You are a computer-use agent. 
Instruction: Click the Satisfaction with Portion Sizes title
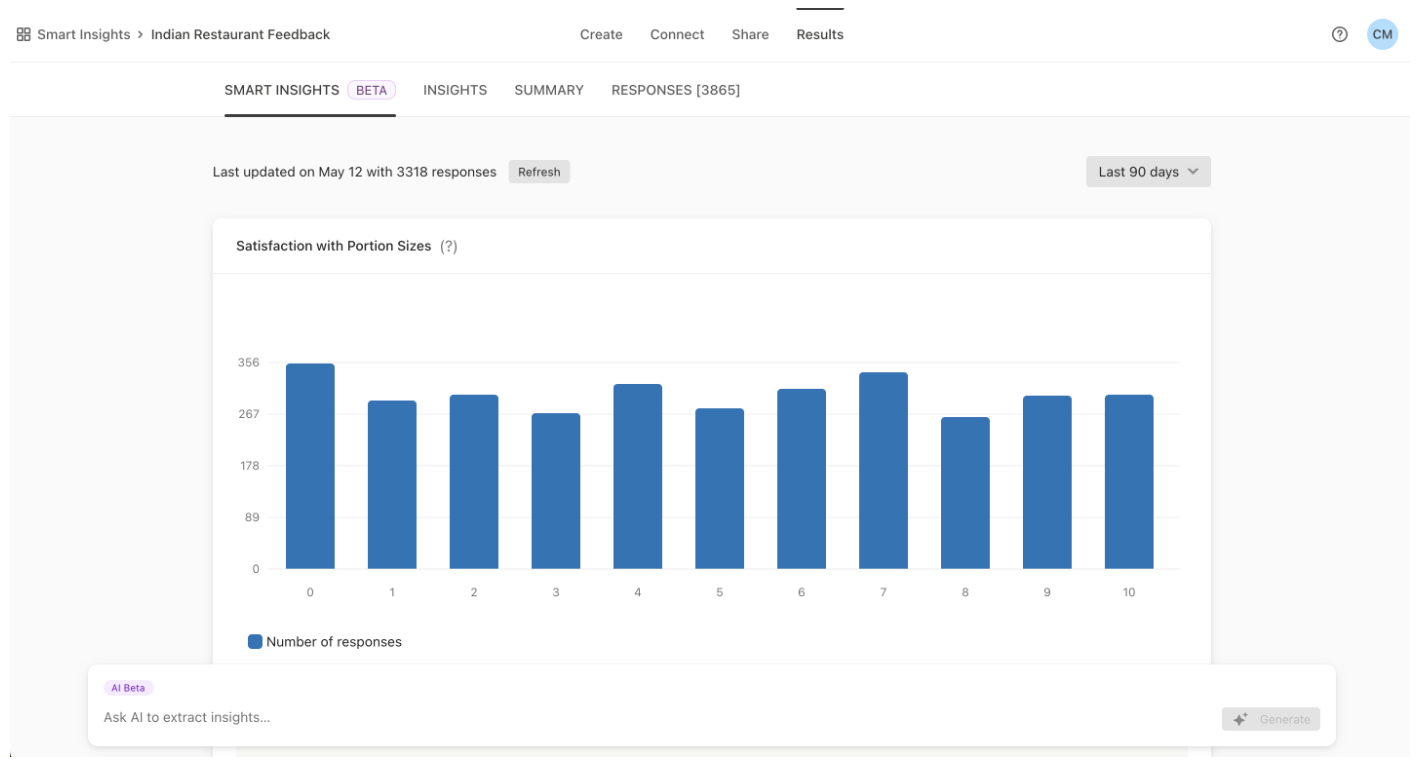point(334,246)
